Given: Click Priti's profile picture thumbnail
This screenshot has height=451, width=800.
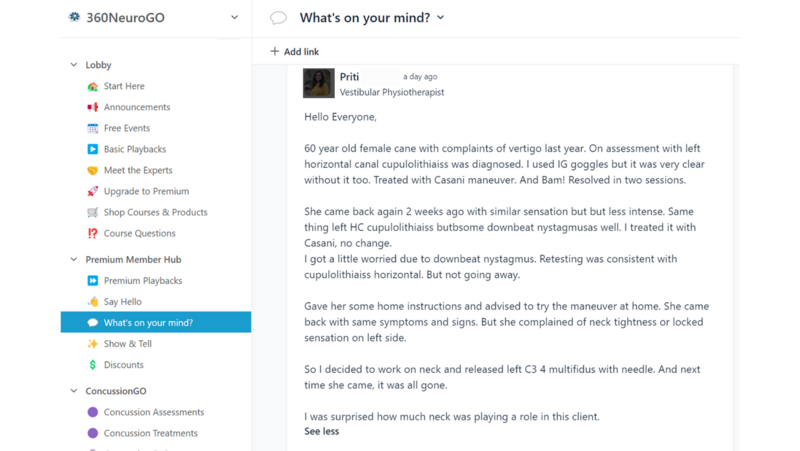Looking at the screenshot, I should (x=319, y=83).
